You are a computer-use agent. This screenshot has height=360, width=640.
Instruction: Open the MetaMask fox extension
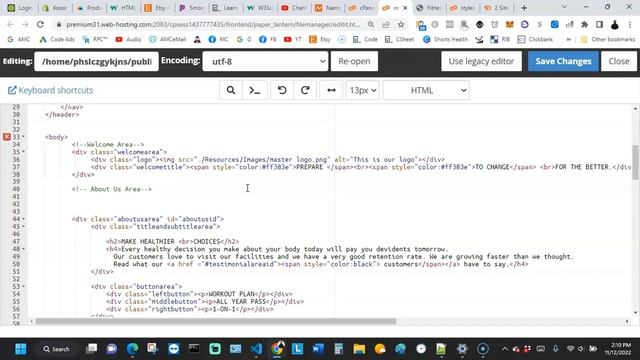509,24
